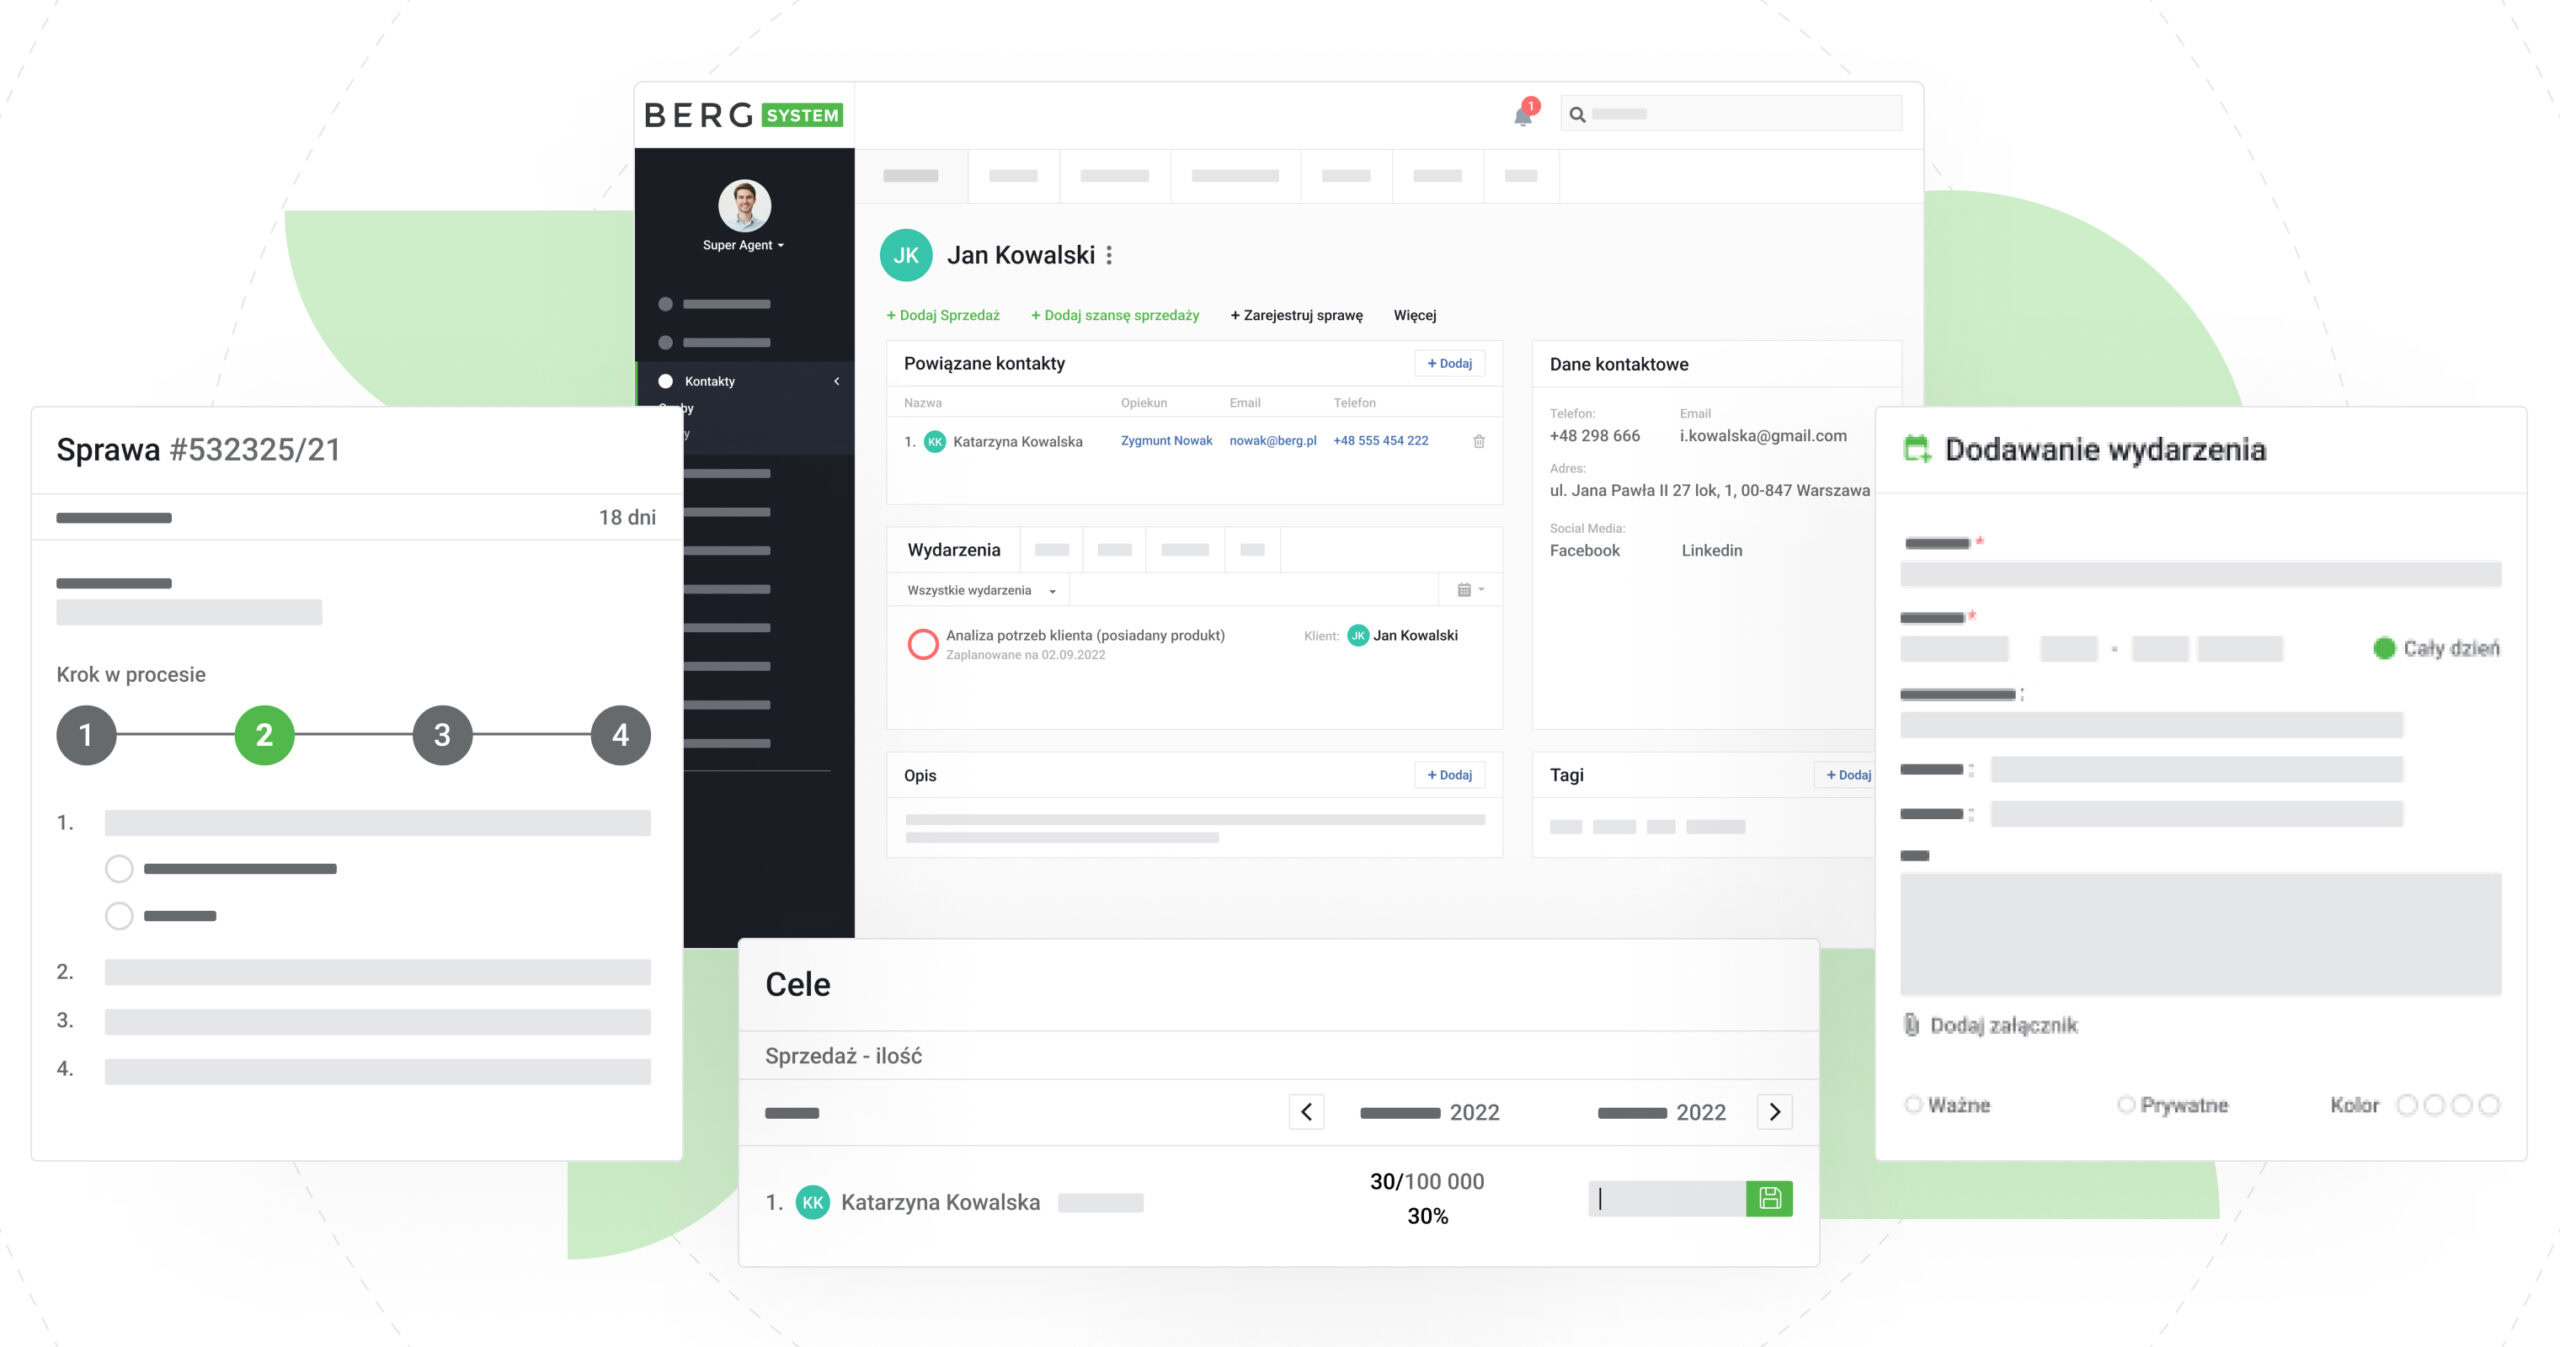Pick the last Kolor circle
This screenshot has height=1347, width=2560.
2489,1104
